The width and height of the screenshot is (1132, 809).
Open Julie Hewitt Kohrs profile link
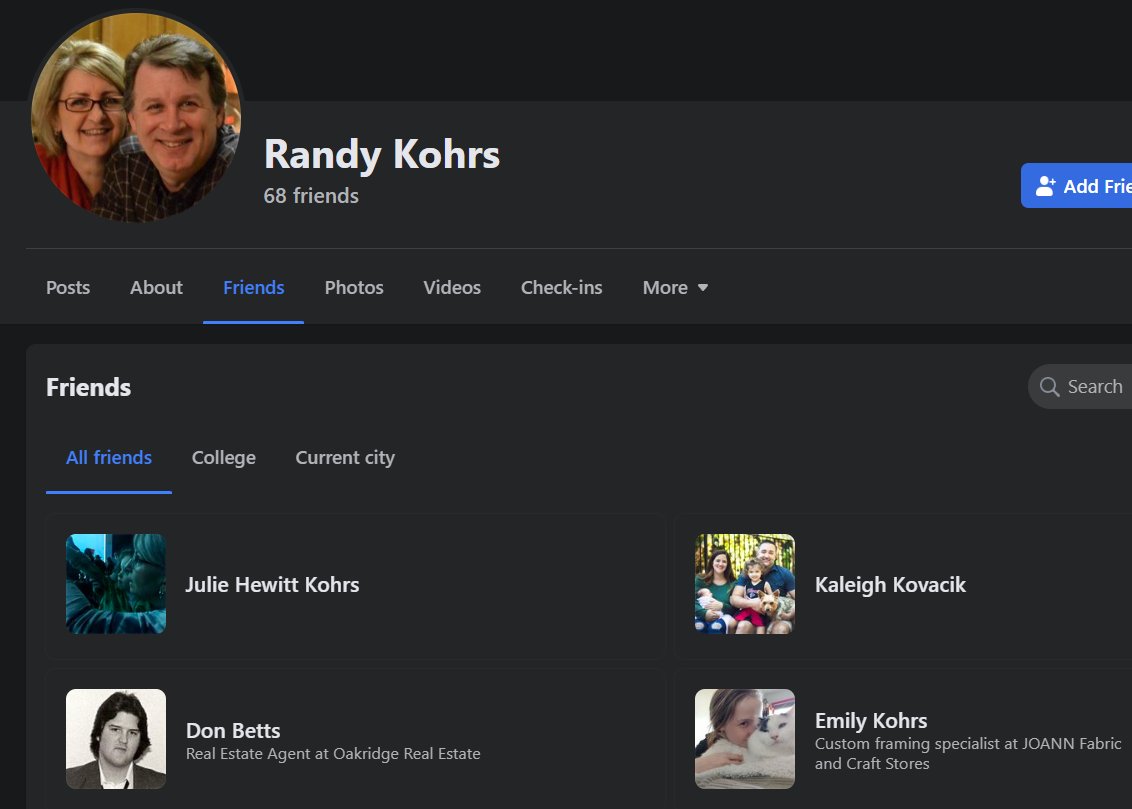pyautogui.click(x=272, y=585)
